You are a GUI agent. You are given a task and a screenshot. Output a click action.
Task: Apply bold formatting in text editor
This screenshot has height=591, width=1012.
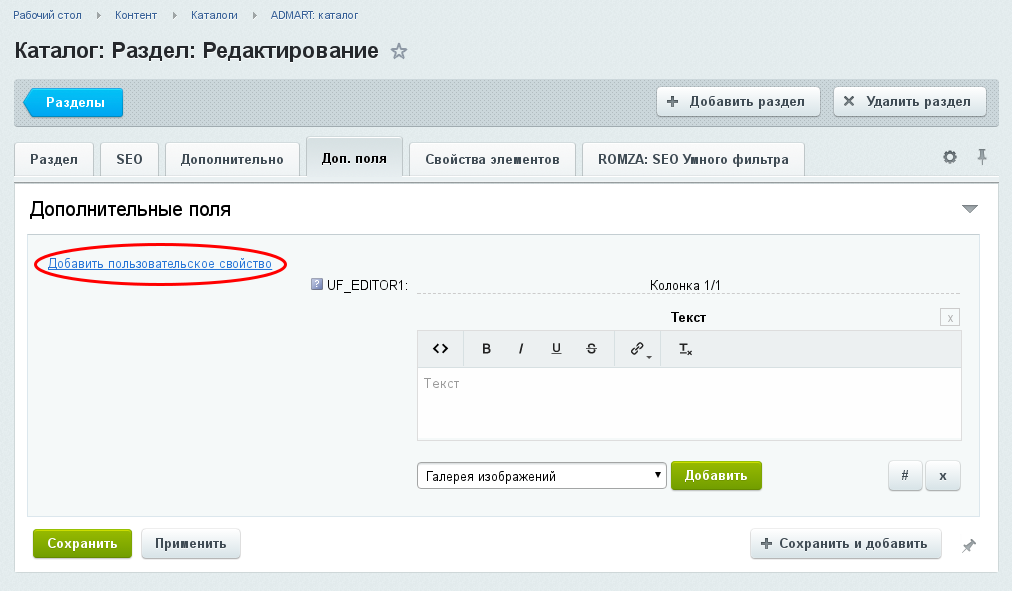[x=486, y=349]
